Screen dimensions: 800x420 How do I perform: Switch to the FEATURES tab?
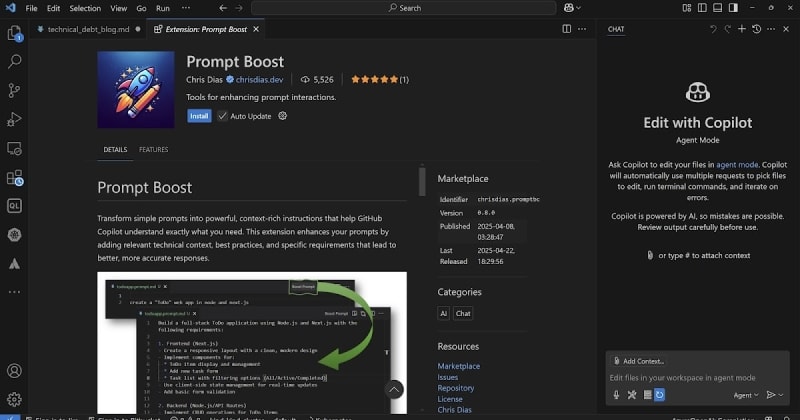click(153, 150)
